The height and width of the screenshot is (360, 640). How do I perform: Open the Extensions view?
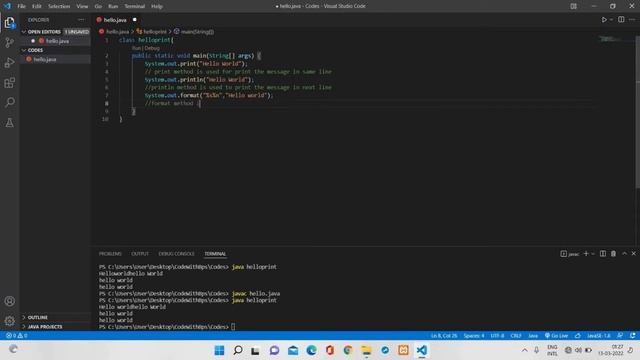(x=9, y=83)
